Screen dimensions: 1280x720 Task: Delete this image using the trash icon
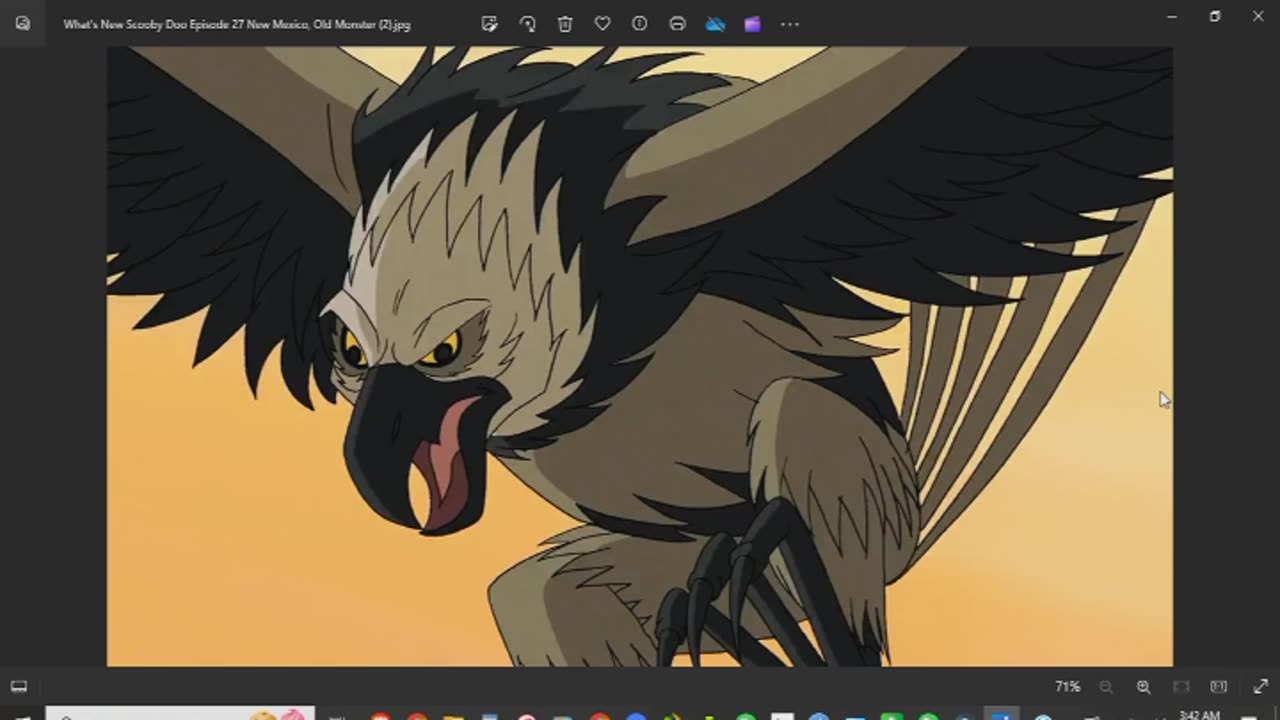coord(565,24)
